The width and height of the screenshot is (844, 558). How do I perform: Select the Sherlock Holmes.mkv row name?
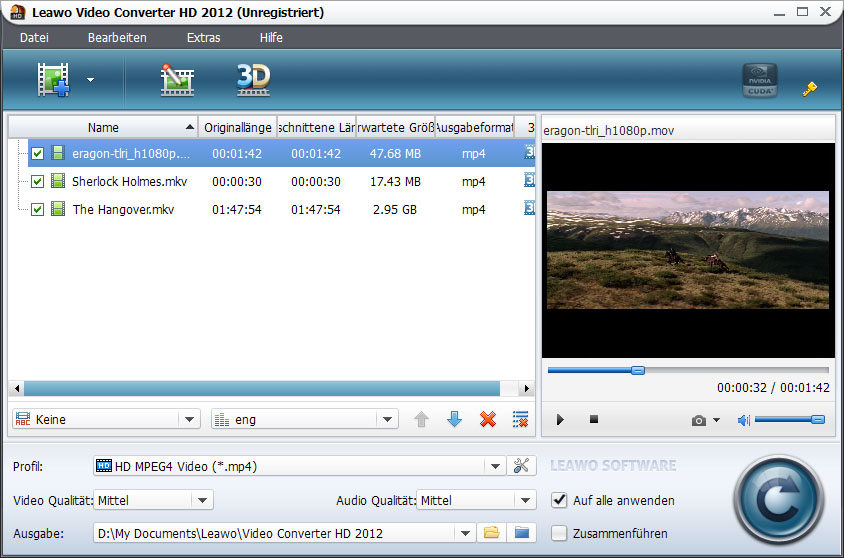coord(130,181)
